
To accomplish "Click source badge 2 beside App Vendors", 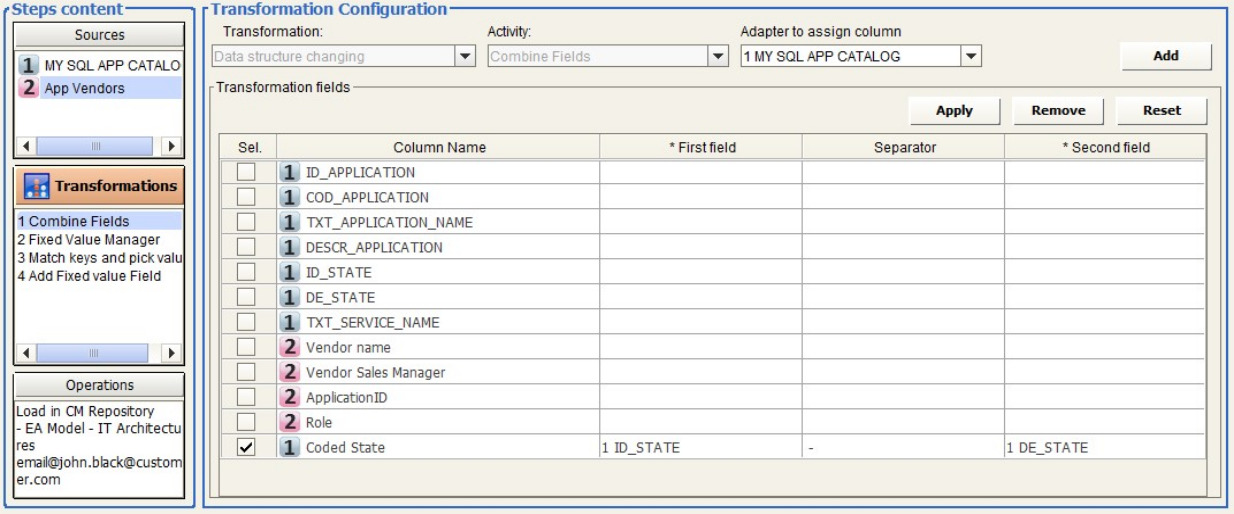I will pyautogui.click(x=29, y=88).
